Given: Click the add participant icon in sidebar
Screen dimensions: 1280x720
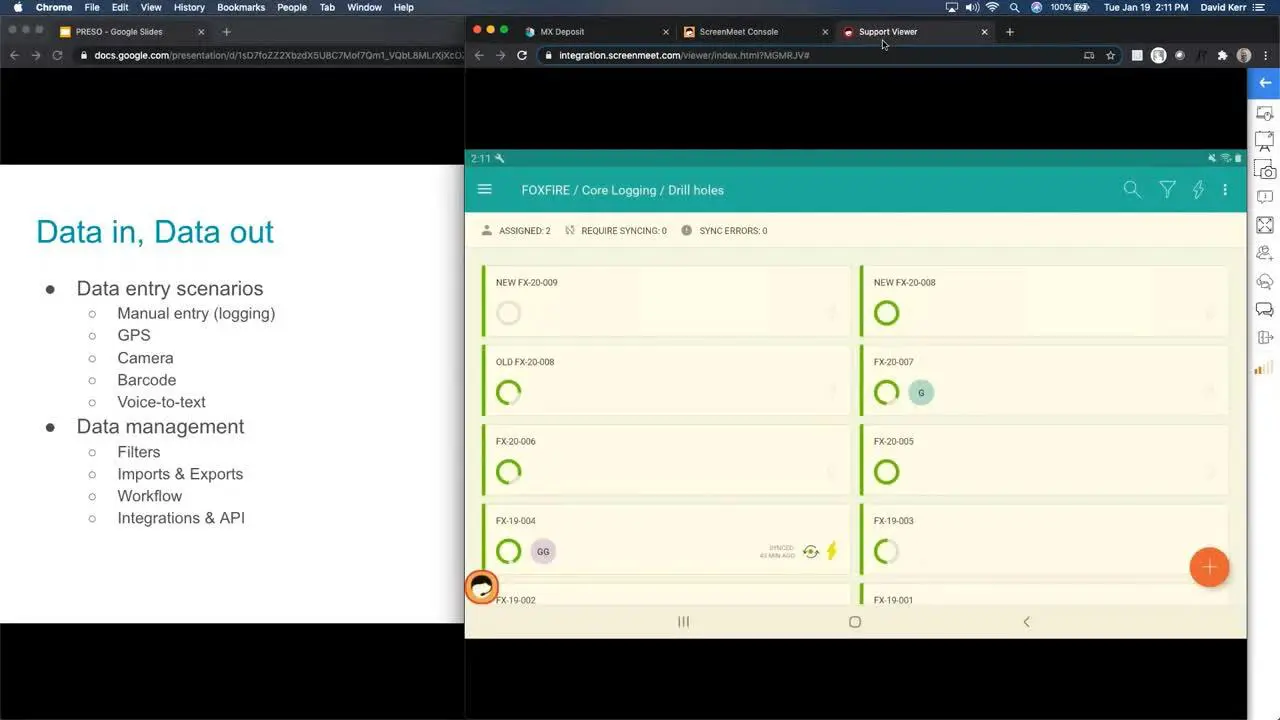Looking at the screenshot, I should 1265,253.
